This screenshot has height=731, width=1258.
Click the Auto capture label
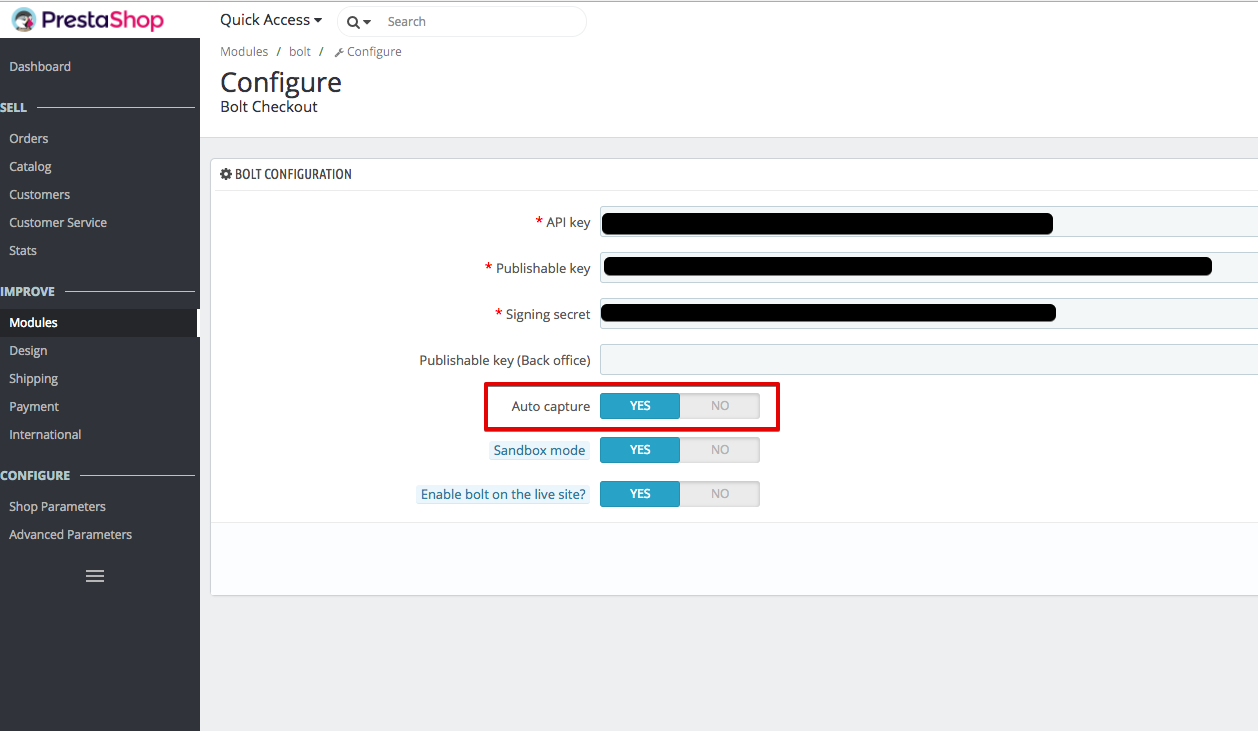551,407
